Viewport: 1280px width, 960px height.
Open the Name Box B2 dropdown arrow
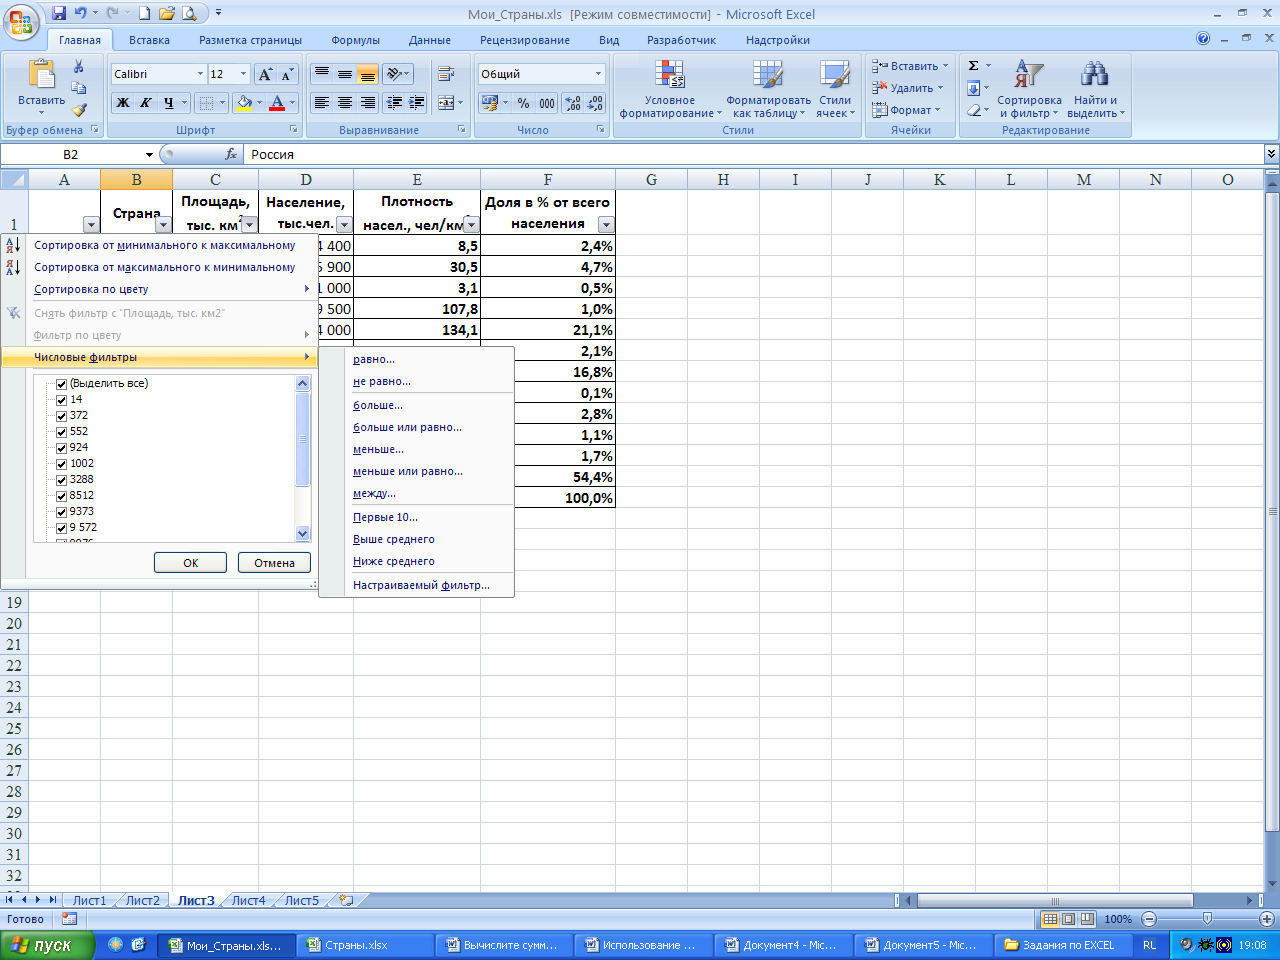[x=149, y=154]
